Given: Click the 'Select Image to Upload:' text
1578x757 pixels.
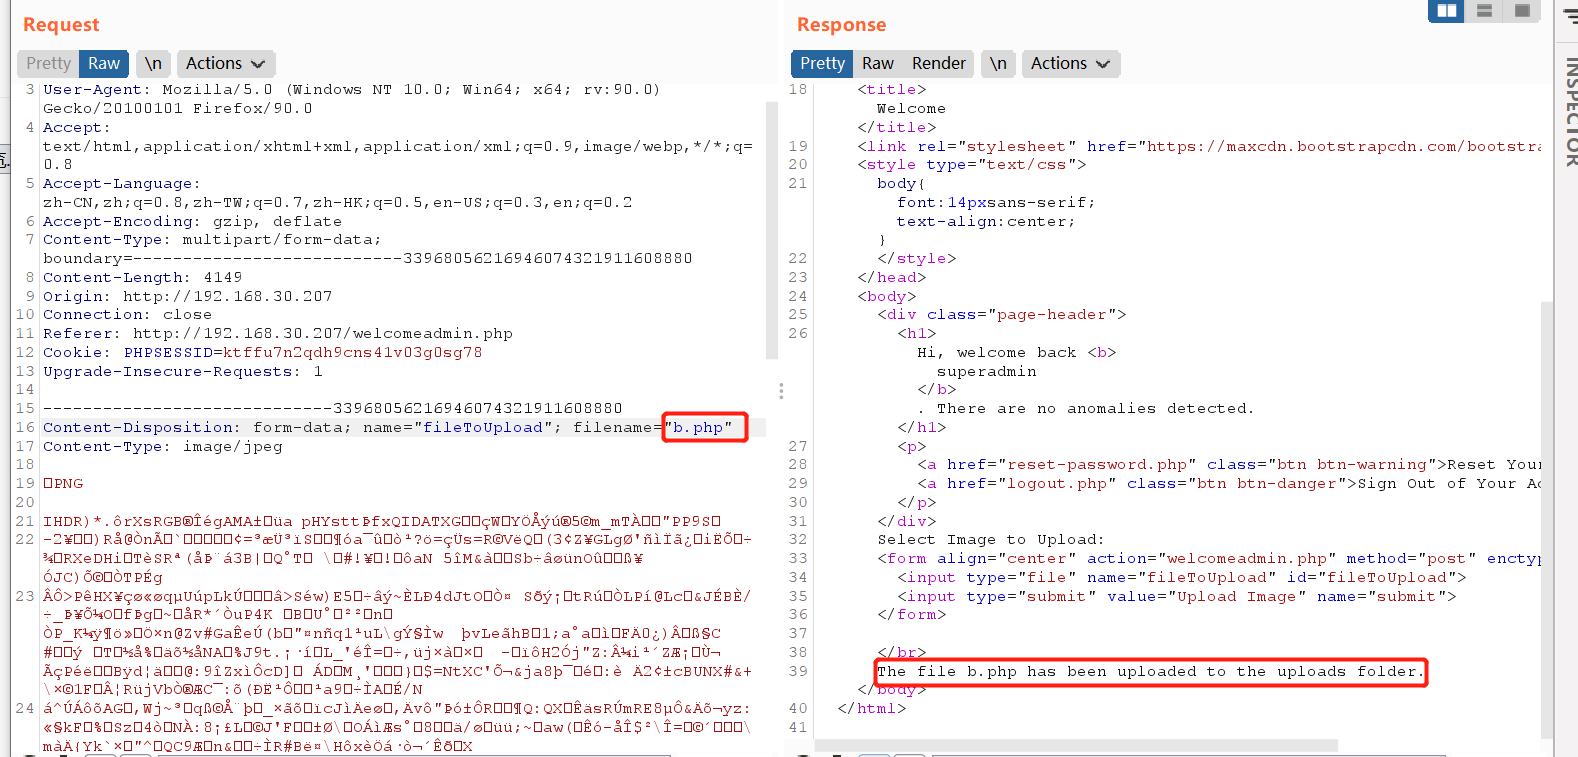Looking at the screenshot, I should [991, 539].
